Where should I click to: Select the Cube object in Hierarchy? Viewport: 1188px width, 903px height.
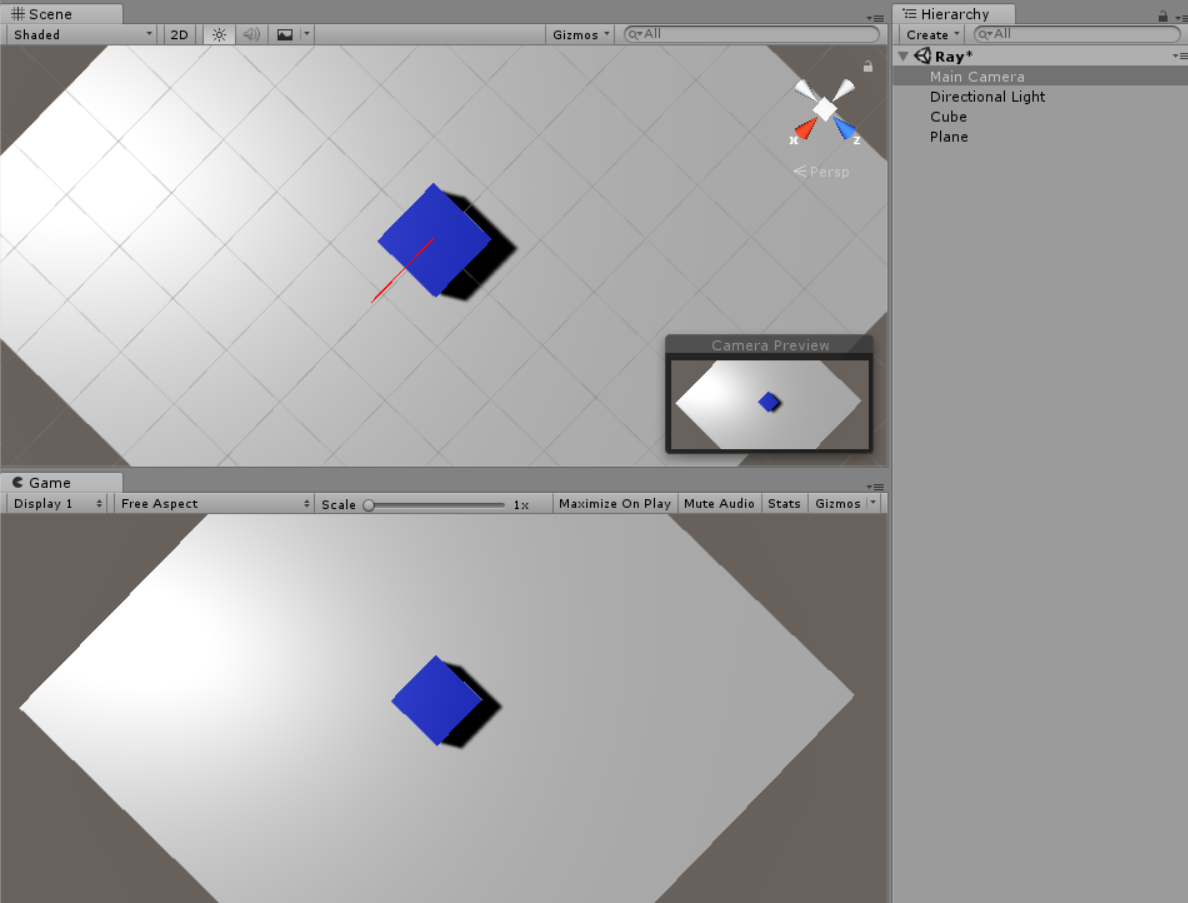click(x=948, y=117)
